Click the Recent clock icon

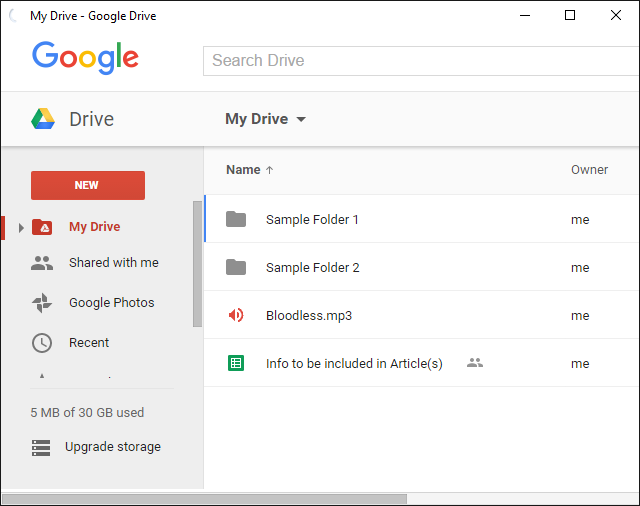pyautogui.click(x=42, y=343)
